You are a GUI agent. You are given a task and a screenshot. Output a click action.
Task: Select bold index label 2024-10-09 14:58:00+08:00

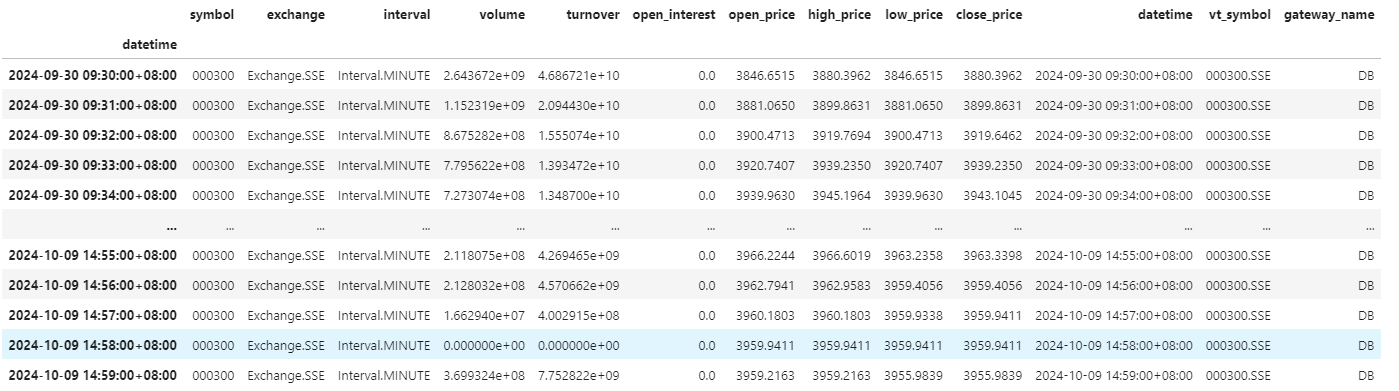point(93,345)
